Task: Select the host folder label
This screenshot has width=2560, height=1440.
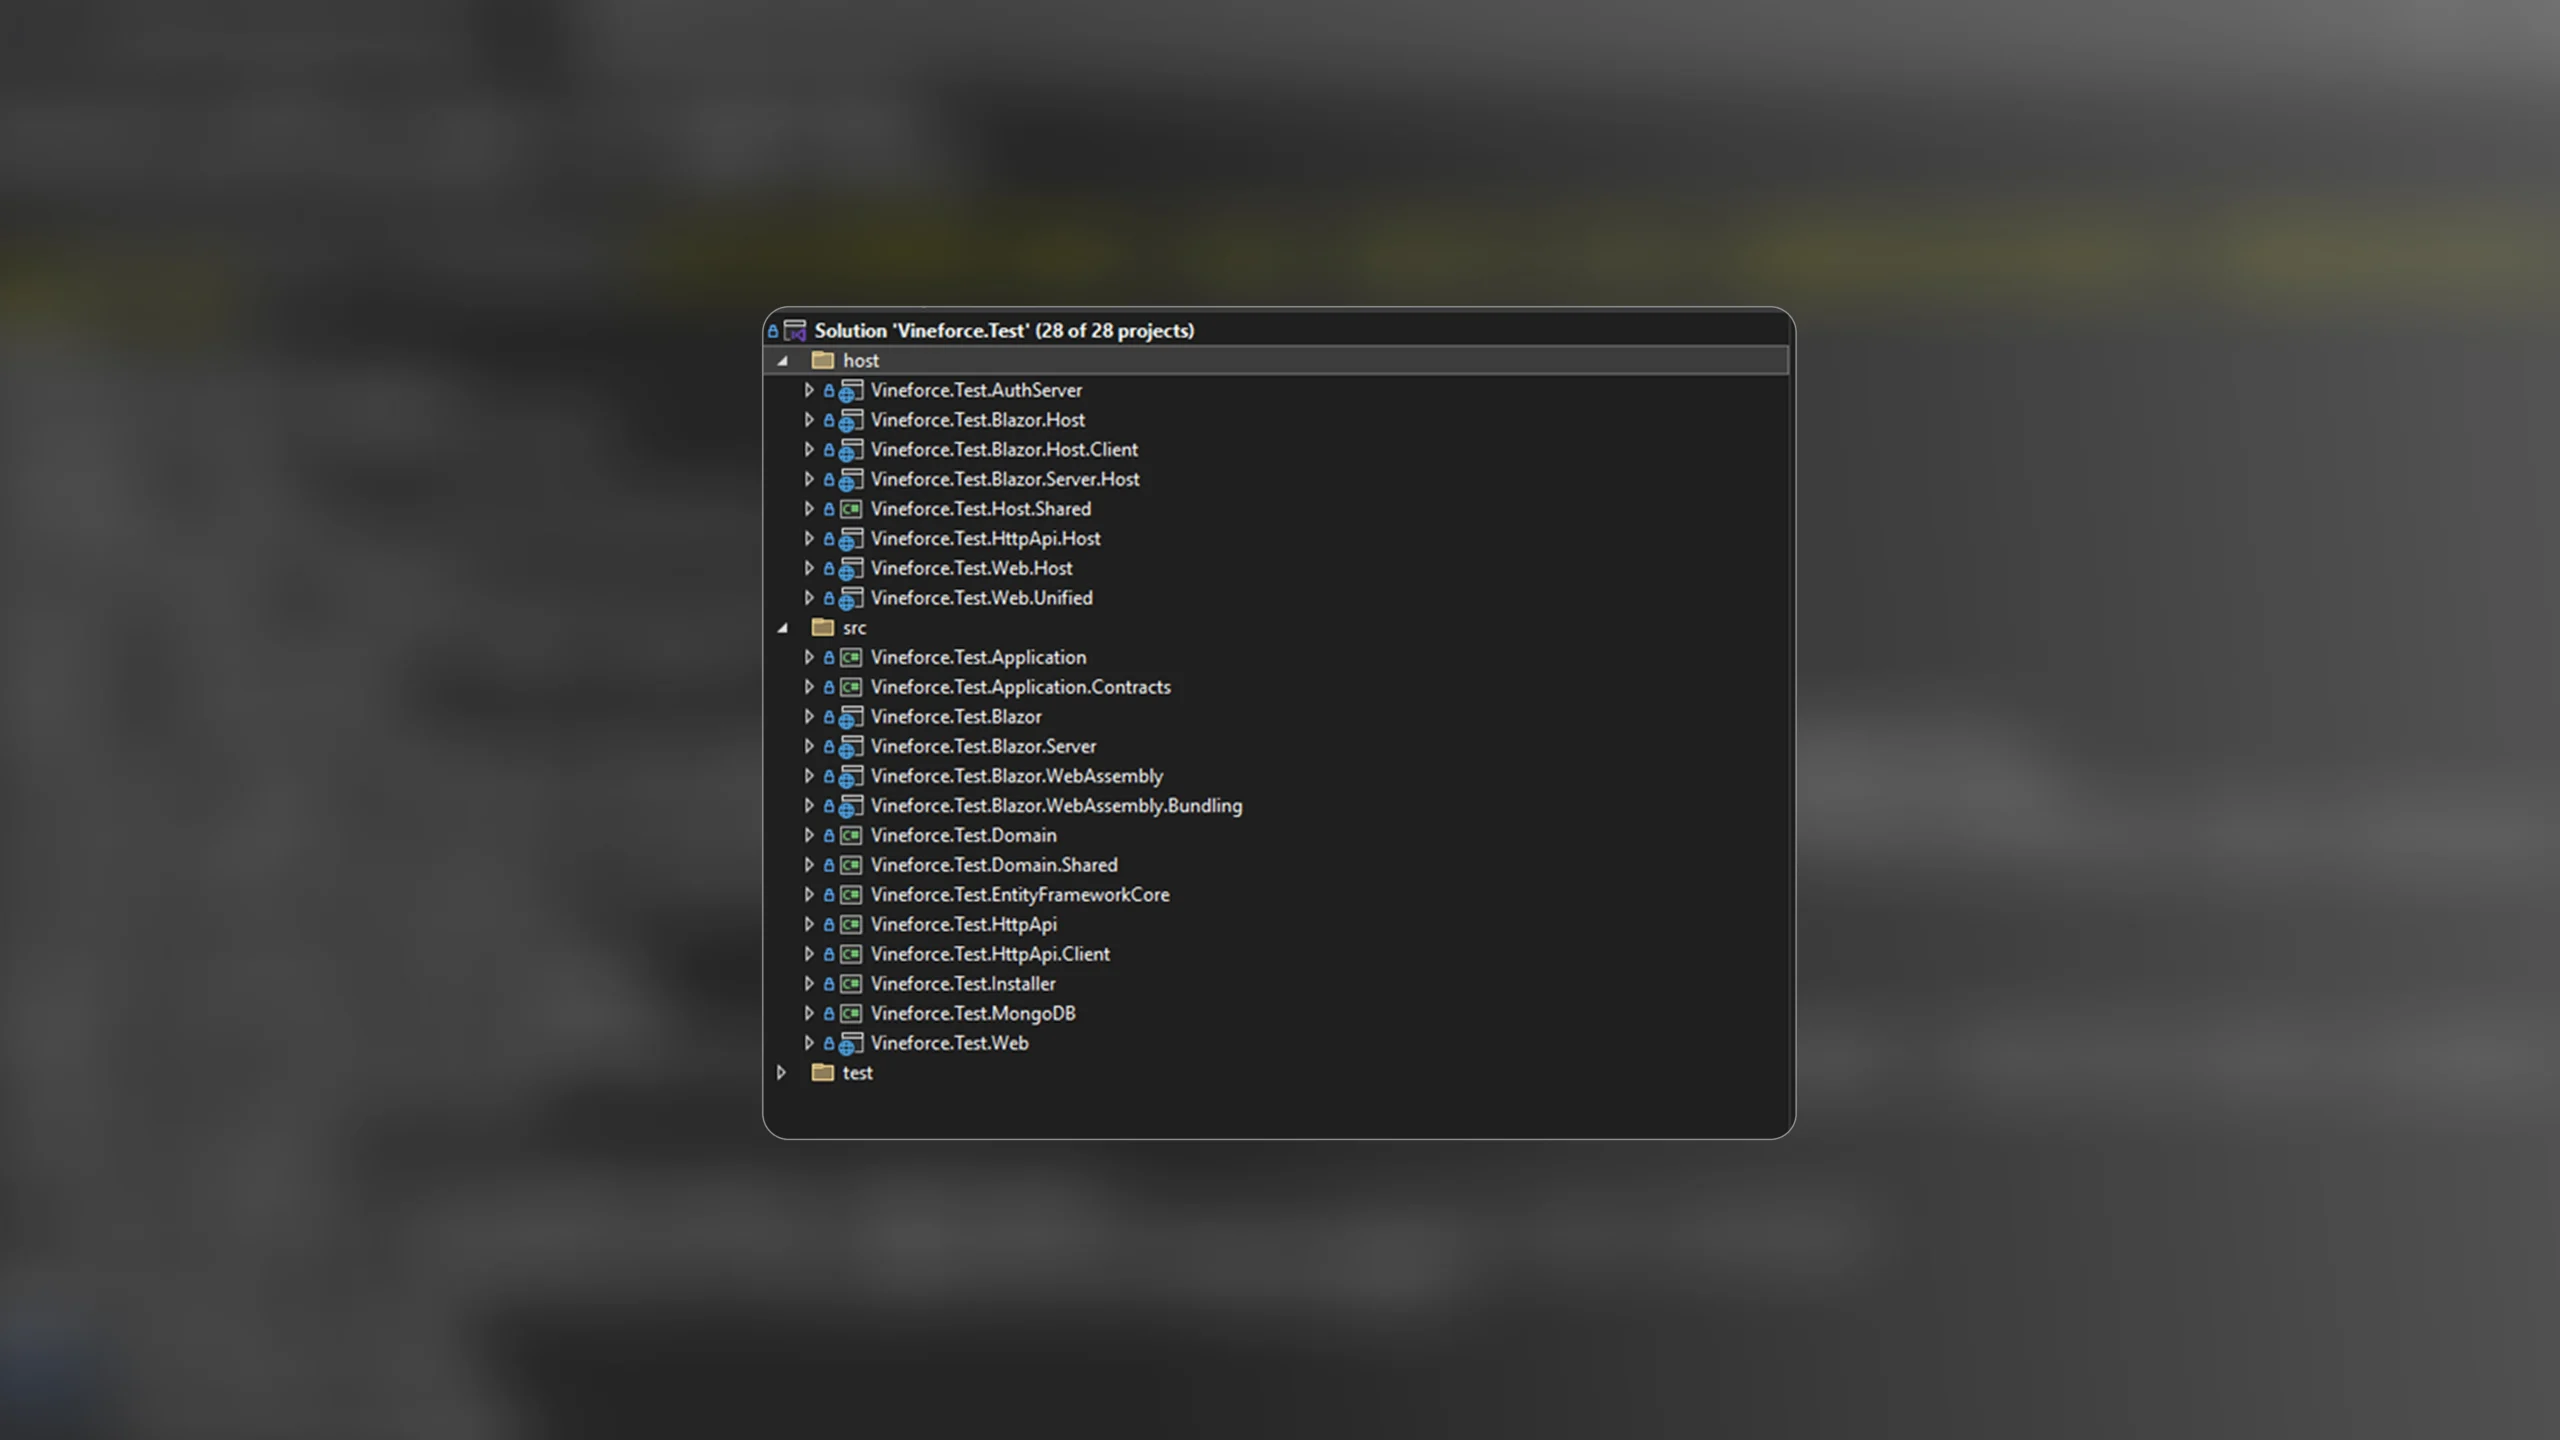Action: pyautogui.click(x=861, y=360)
